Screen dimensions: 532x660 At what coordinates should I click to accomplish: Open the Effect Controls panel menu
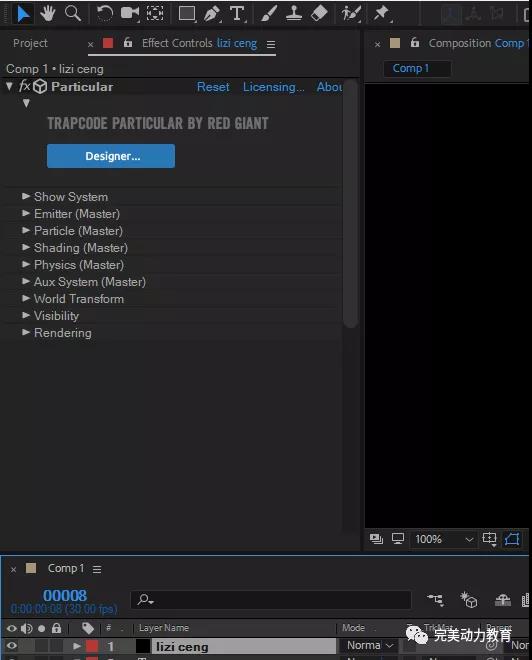click(x=271, y=44)
